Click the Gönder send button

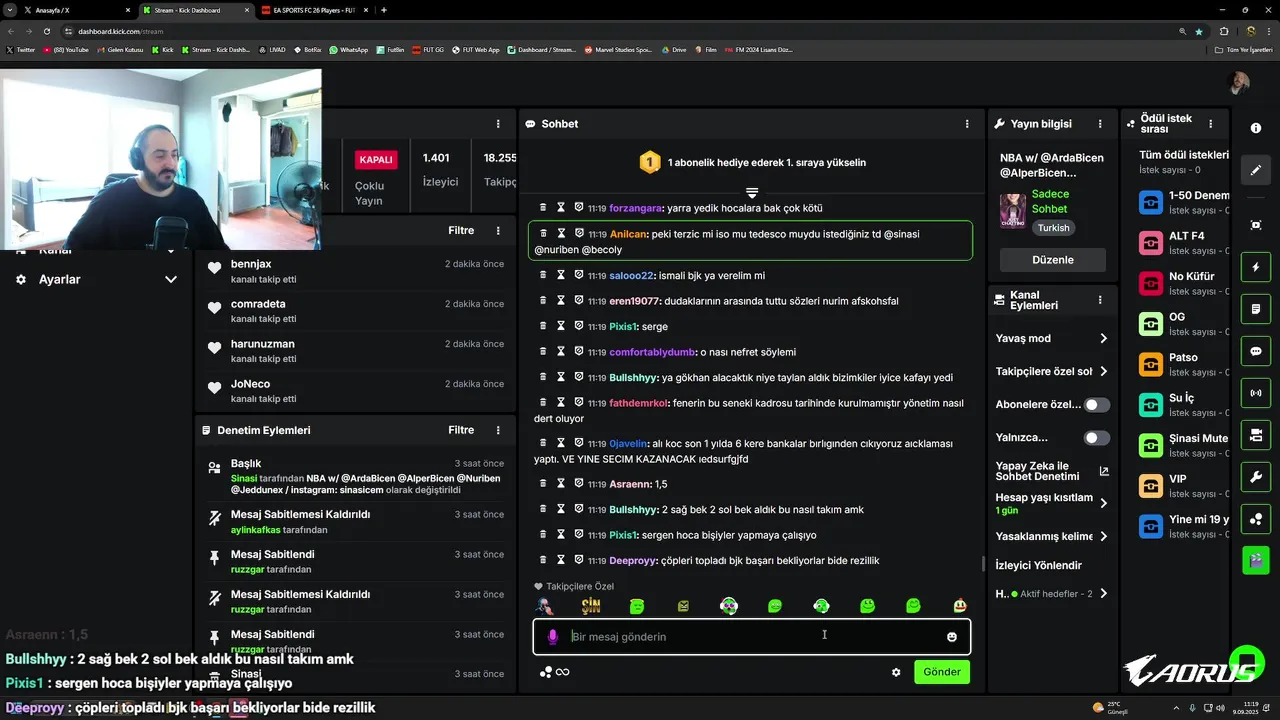coord(942,672)
